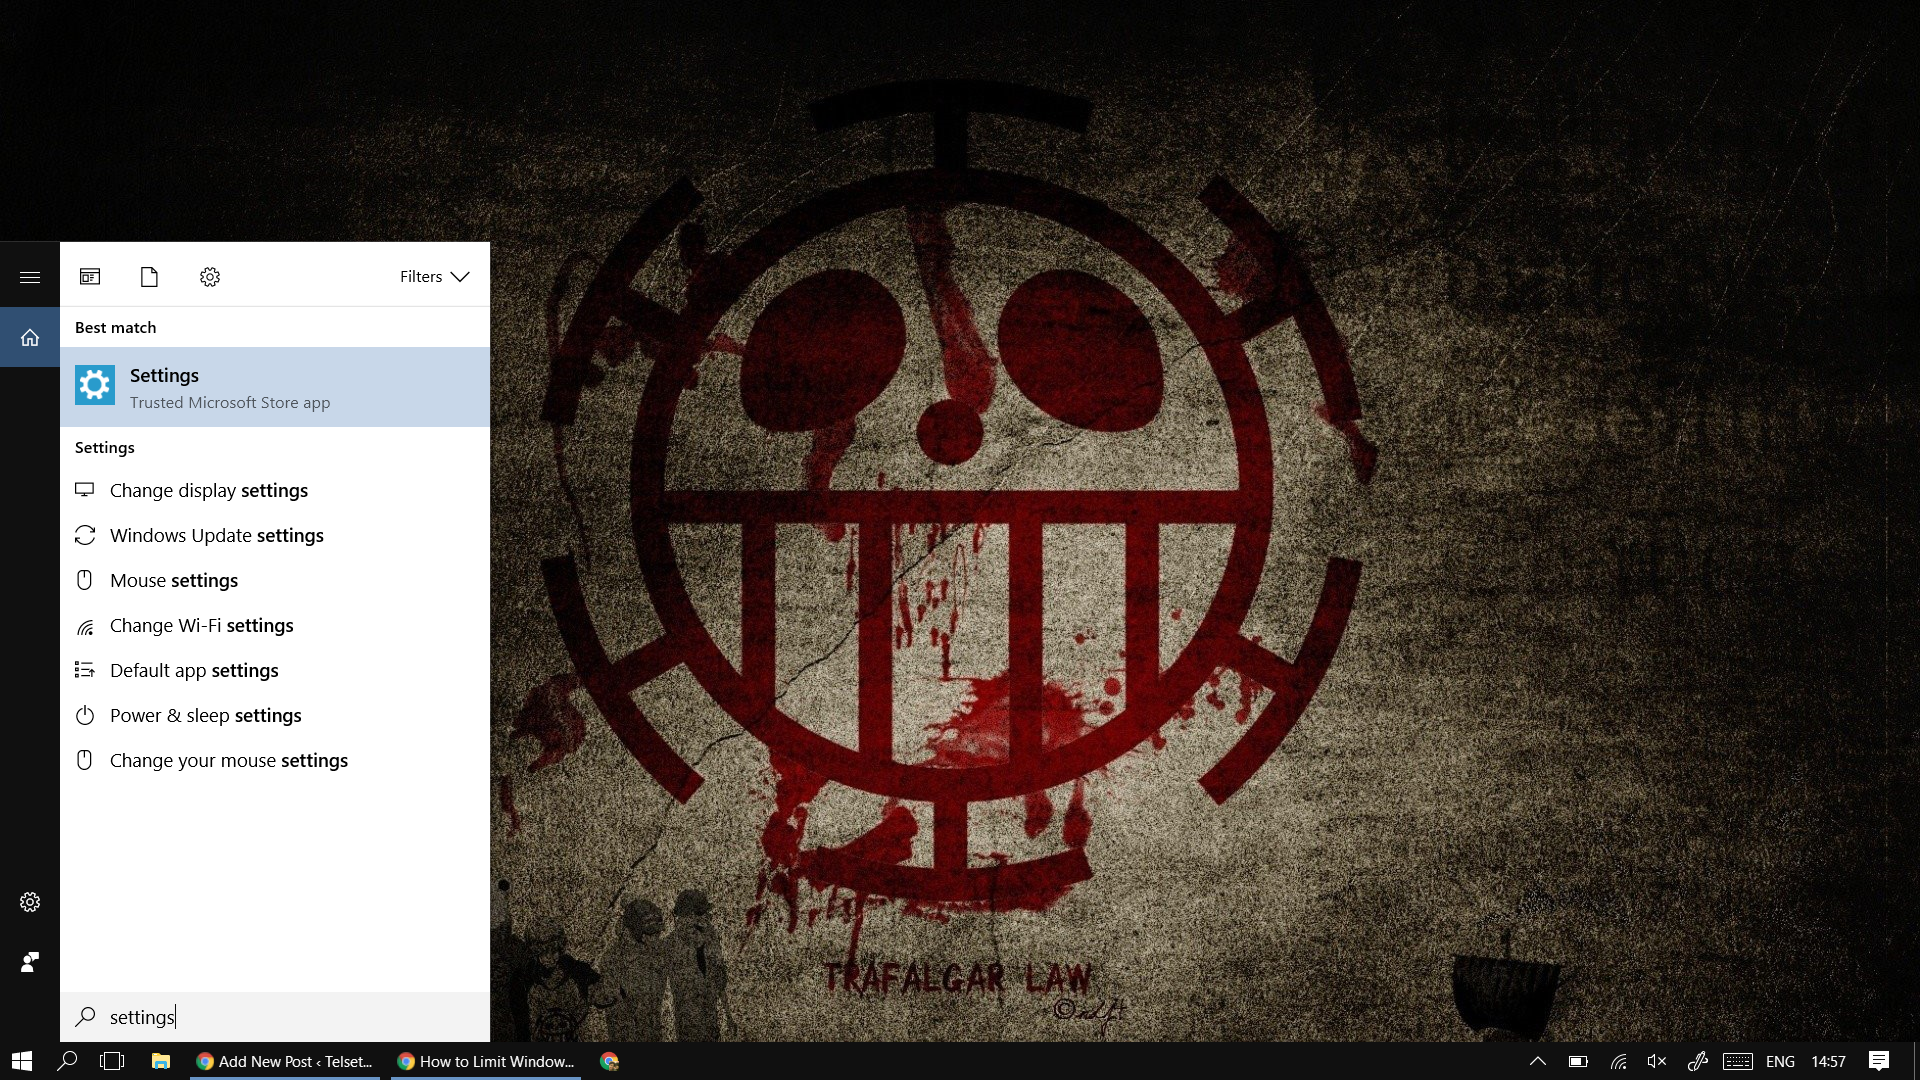Expand the hamburger menu in search panel
Screen dimensions: 1920x1080
click(30, 277)
